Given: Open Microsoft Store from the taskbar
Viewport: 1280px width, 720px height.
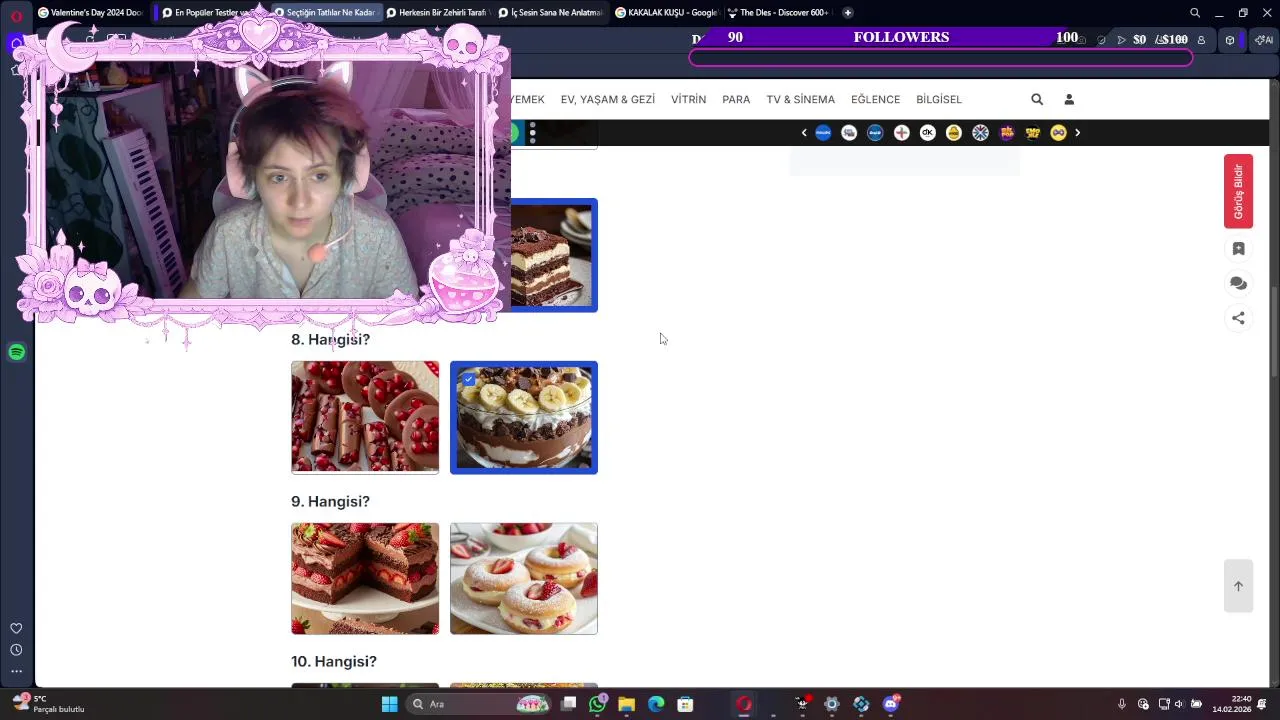Looking at the screenshot, I should tap(685, 704).
